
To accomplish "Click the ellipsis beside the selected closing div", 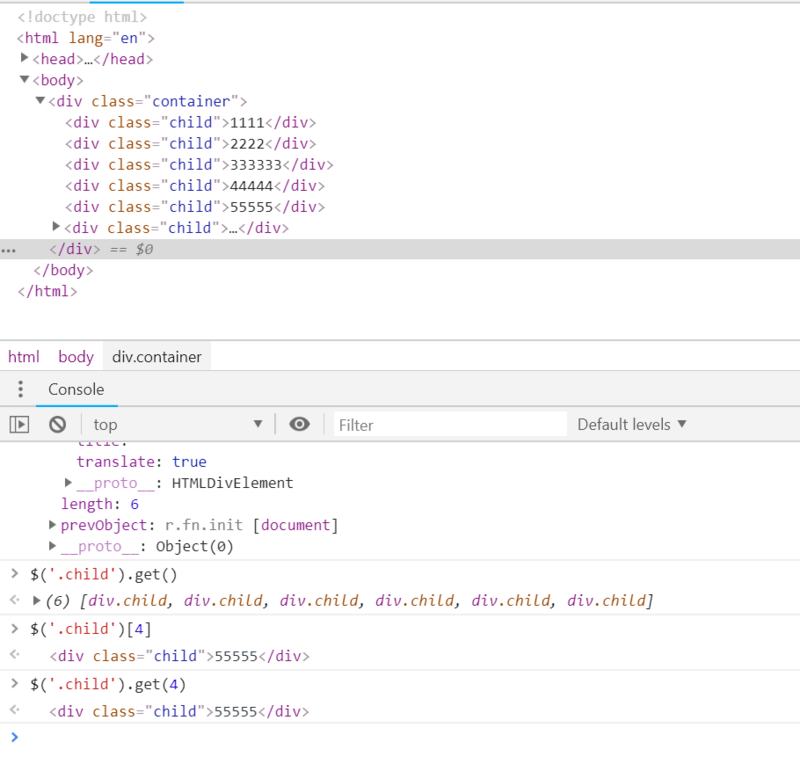I will point(9,250).
